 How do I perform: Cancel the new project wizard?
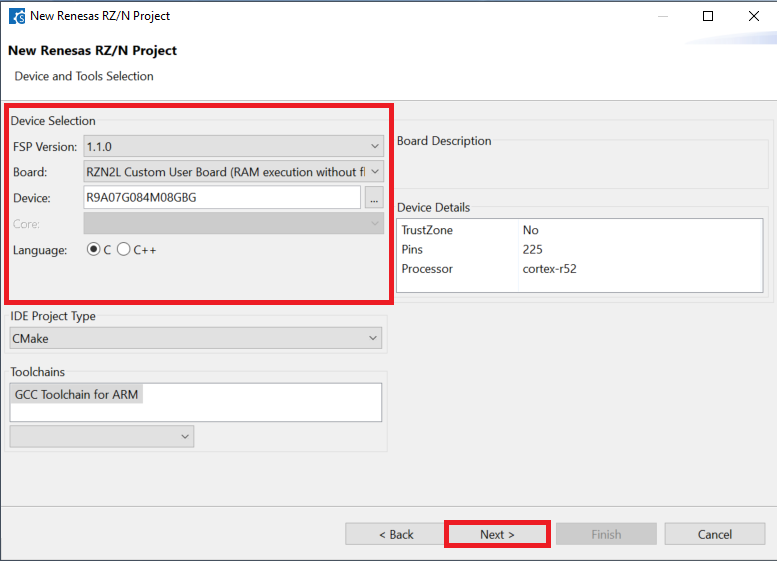715,534
